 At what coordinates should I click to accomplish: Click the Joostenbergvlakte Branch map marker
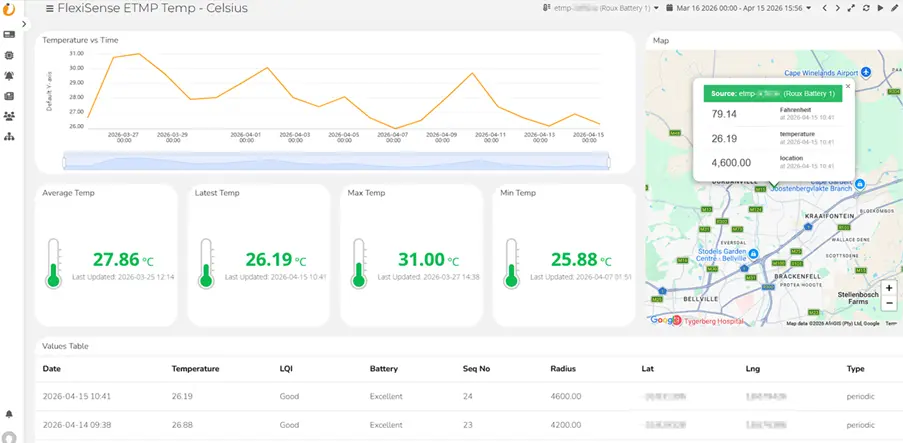(x=860, y=184)
